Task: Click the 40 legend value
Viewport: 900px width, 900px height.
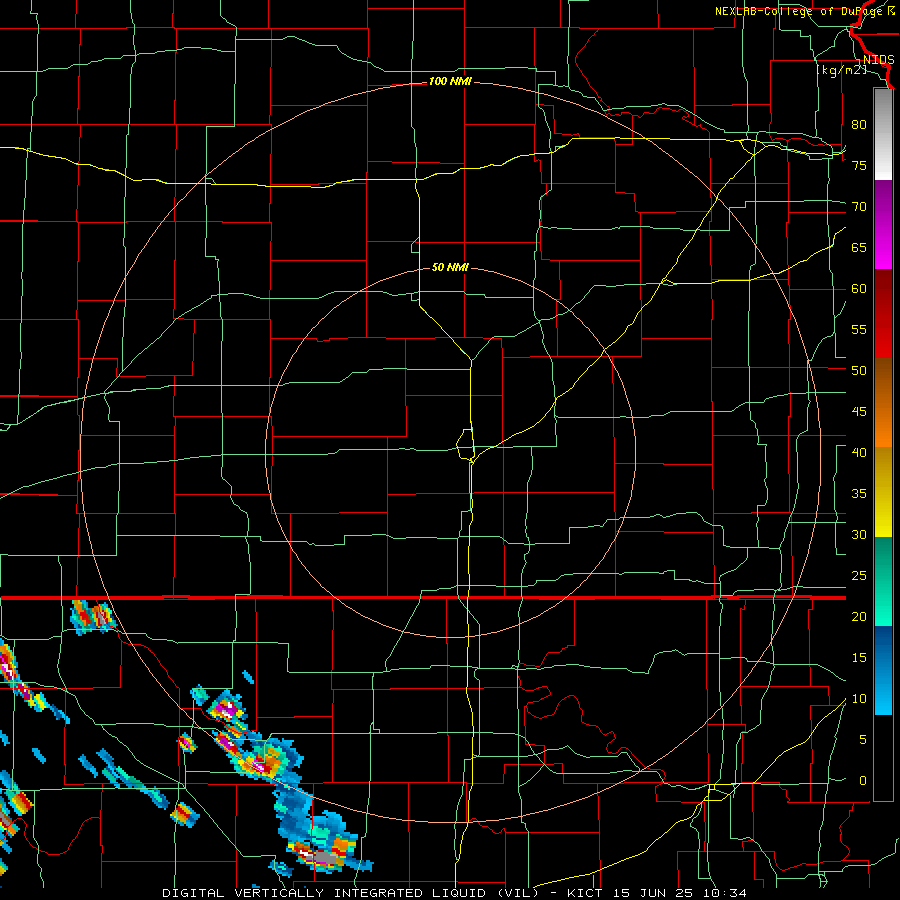Action: 859,453
